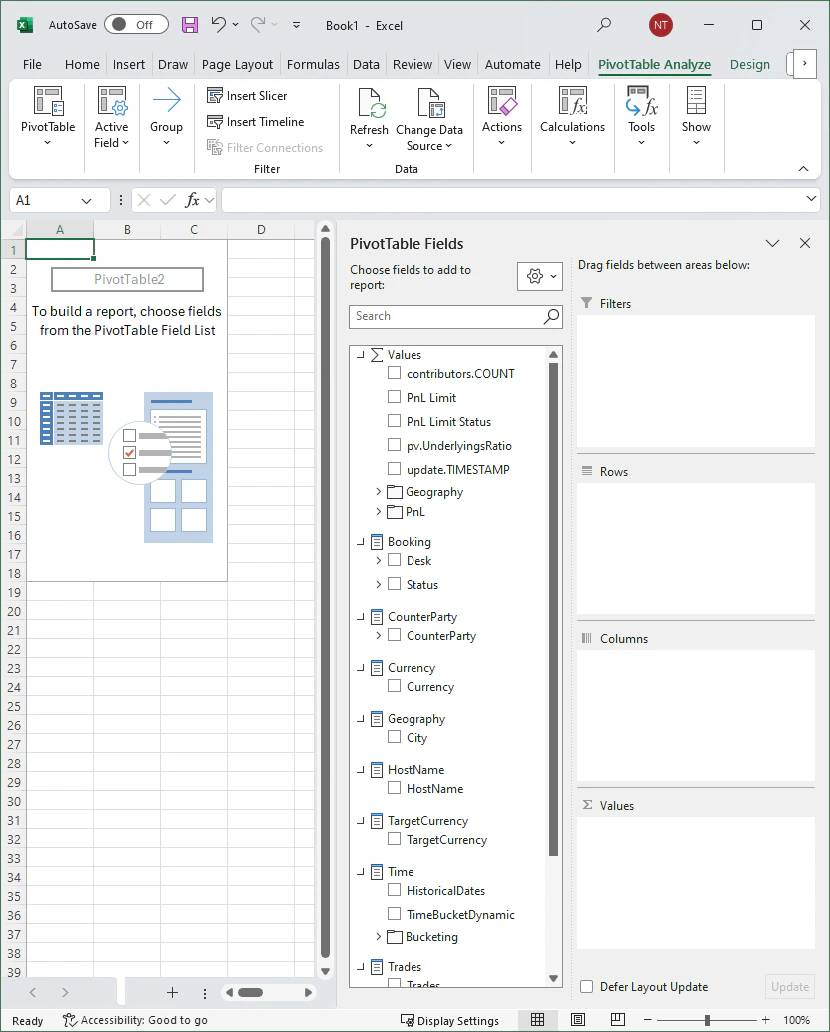Check the City field
This screenshot has width=830, height=1032.
(x=394, y=737)
